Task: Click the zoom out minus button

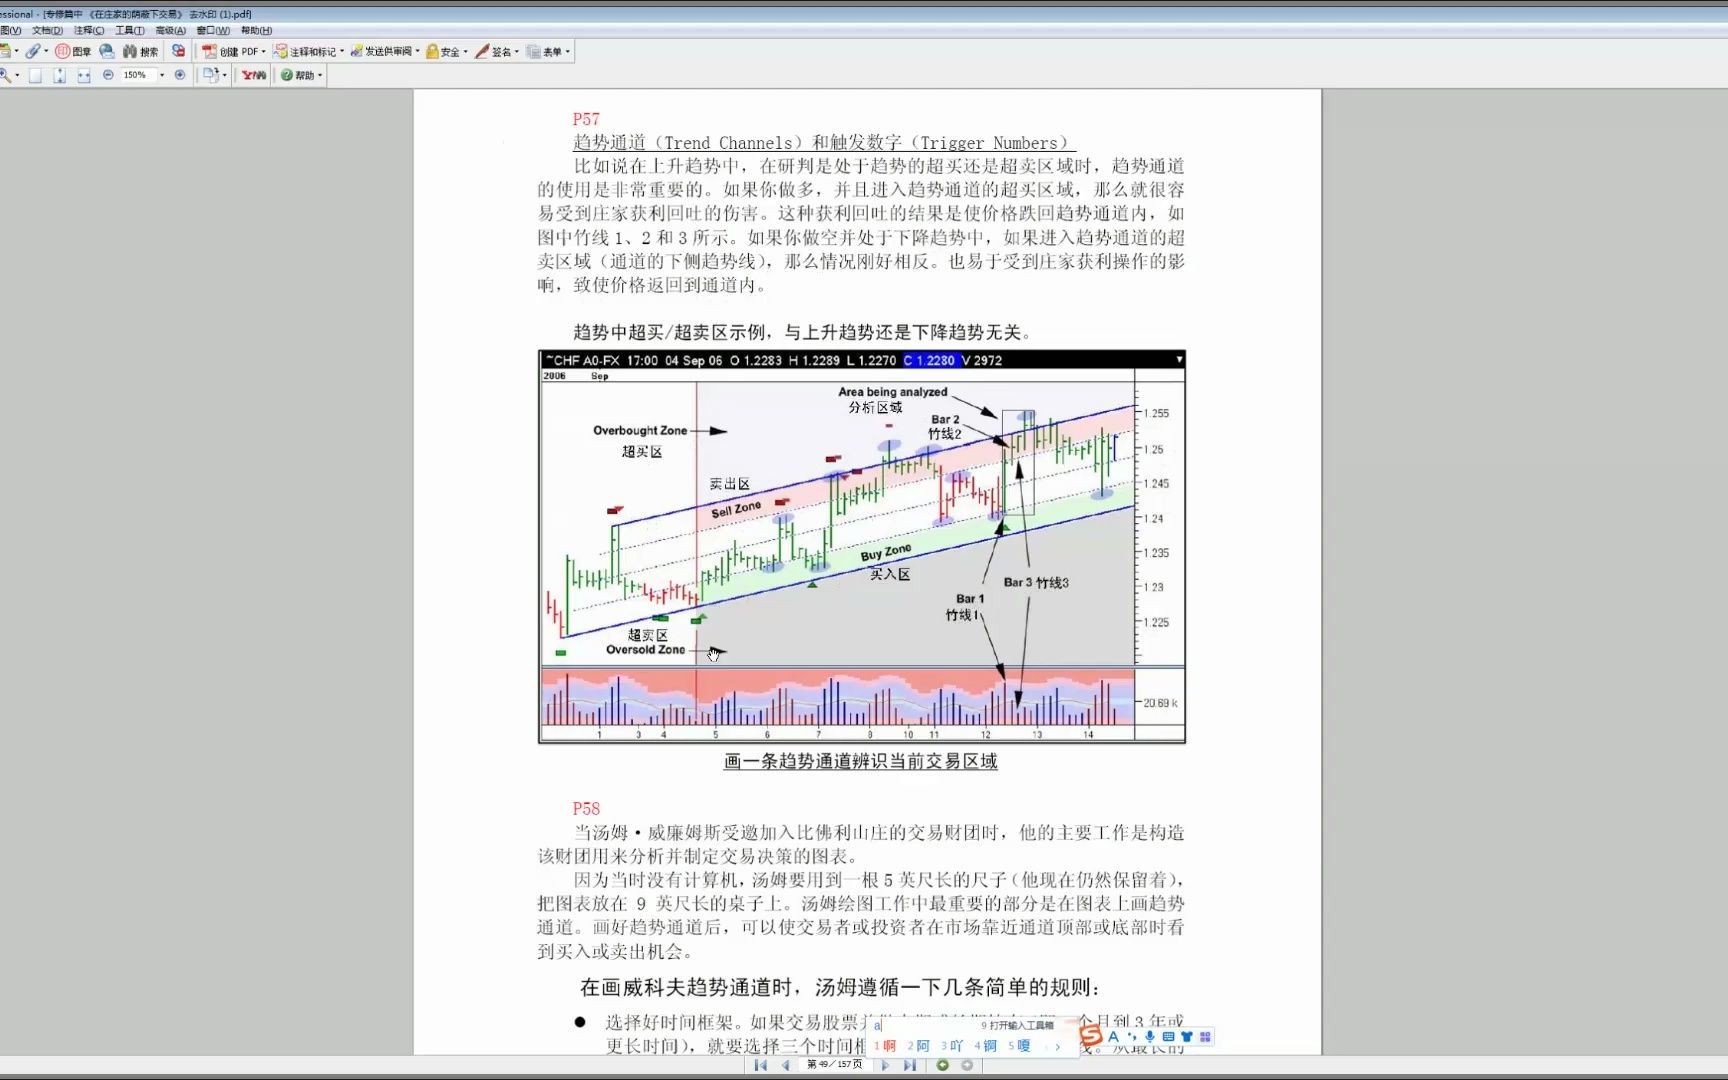Action: pyautogui.click(x=108, y=75)
